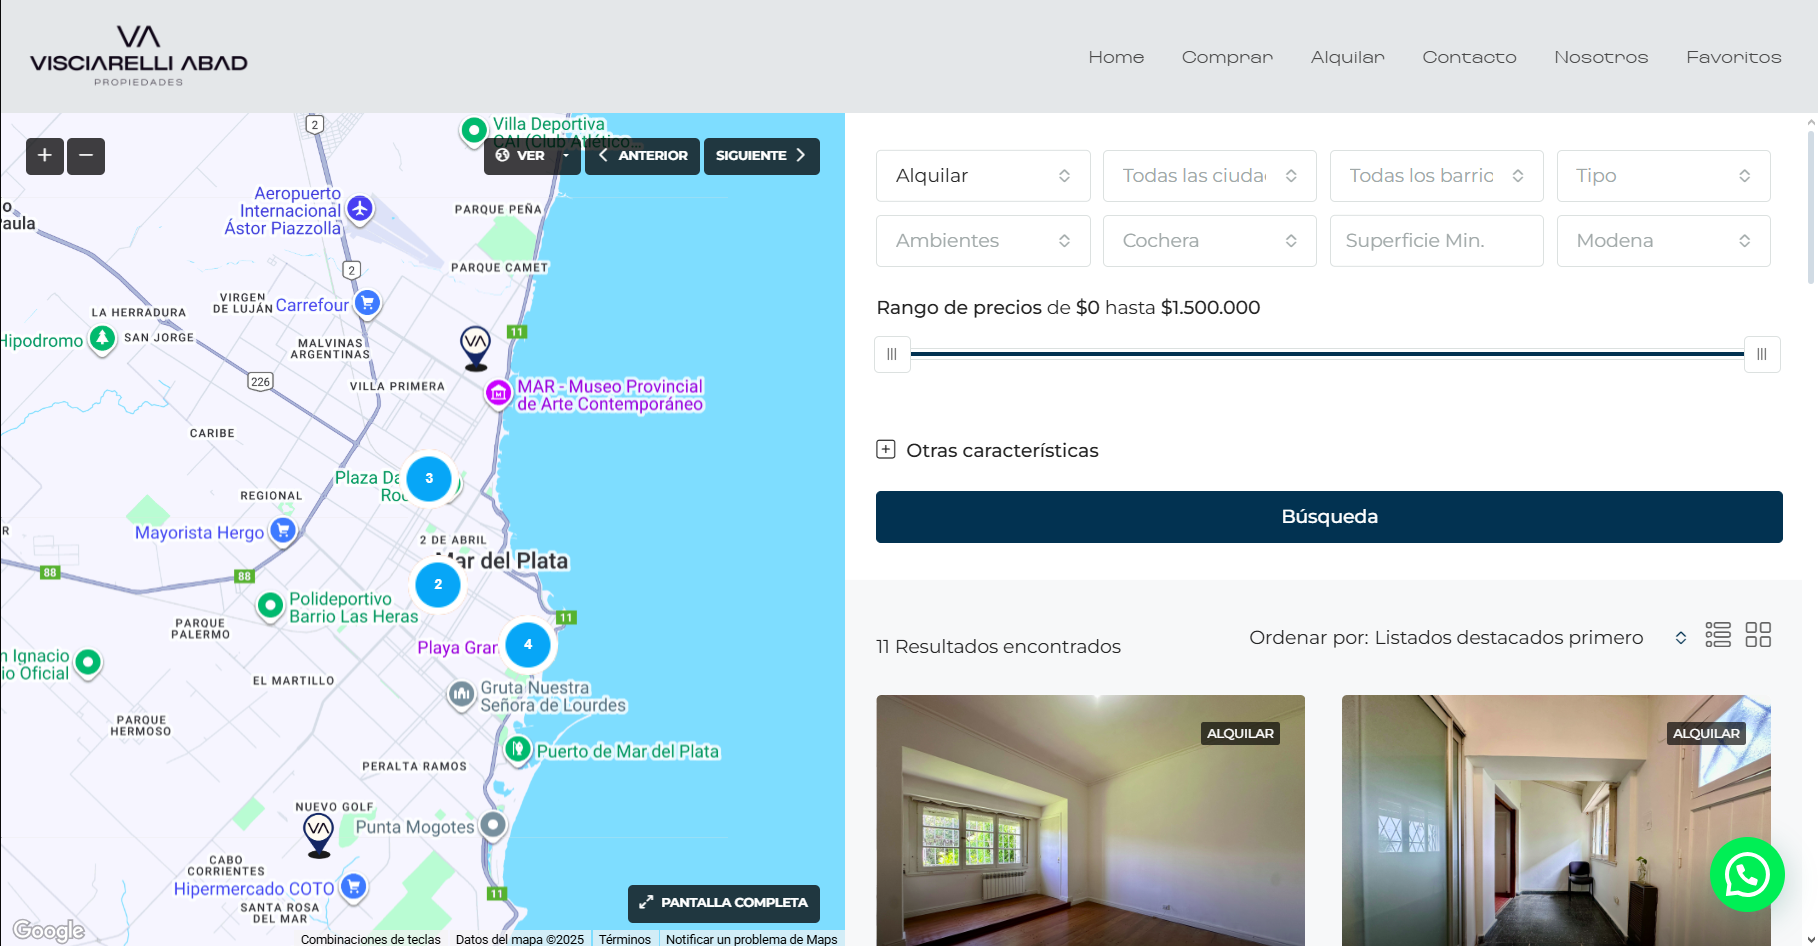Image resolution: width=1818 pixels, height=946 pixels.
Task: Click map cluster marker with 3
Action: pos(429,479)
